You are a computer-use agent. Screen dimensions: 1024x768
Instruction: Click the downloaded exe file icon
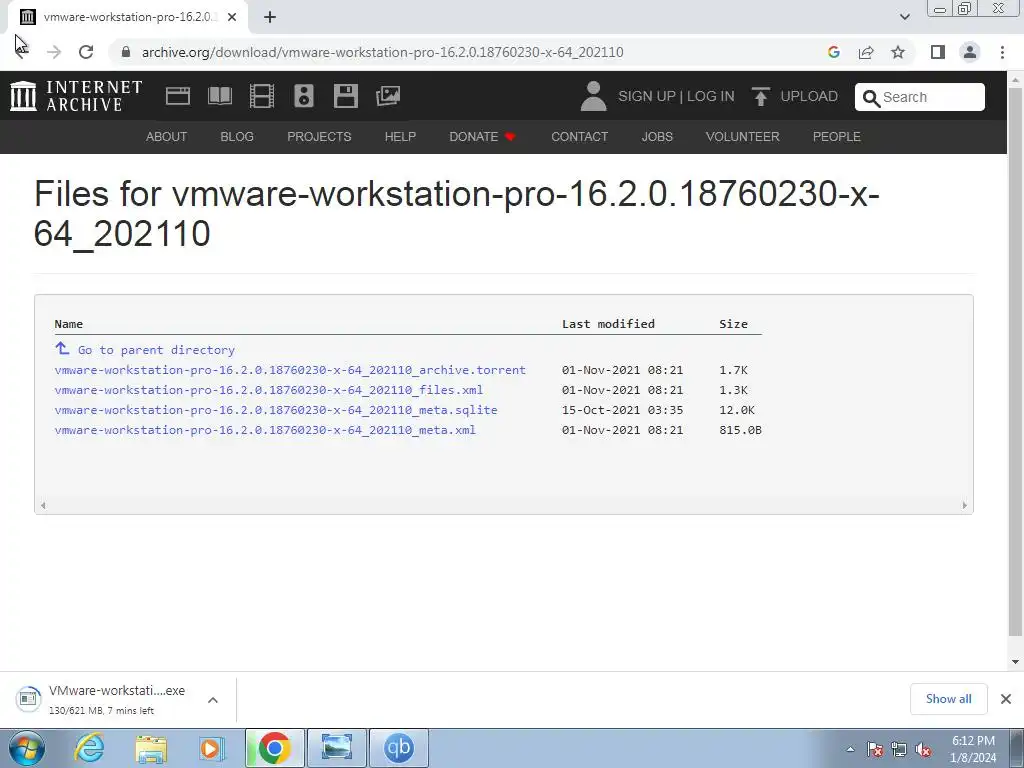28,699
